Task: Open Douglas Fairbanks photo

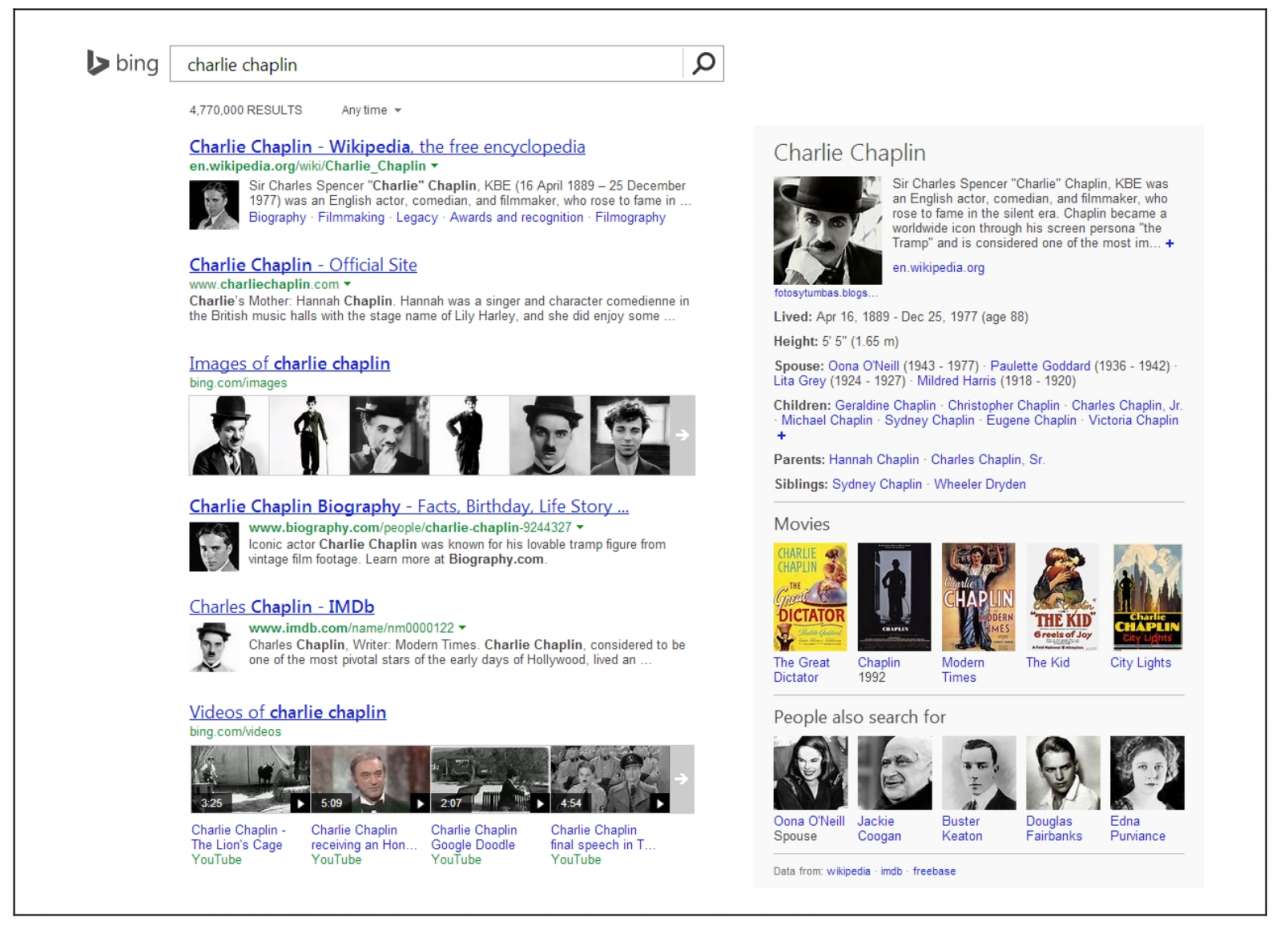Action: click(x=1063, y=773)
